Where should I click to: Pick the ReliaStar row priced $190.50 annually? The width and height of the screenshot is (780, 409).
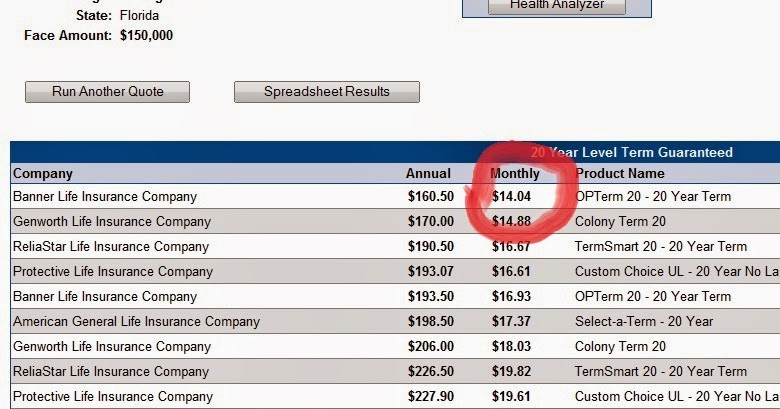(x=395, y=246)
